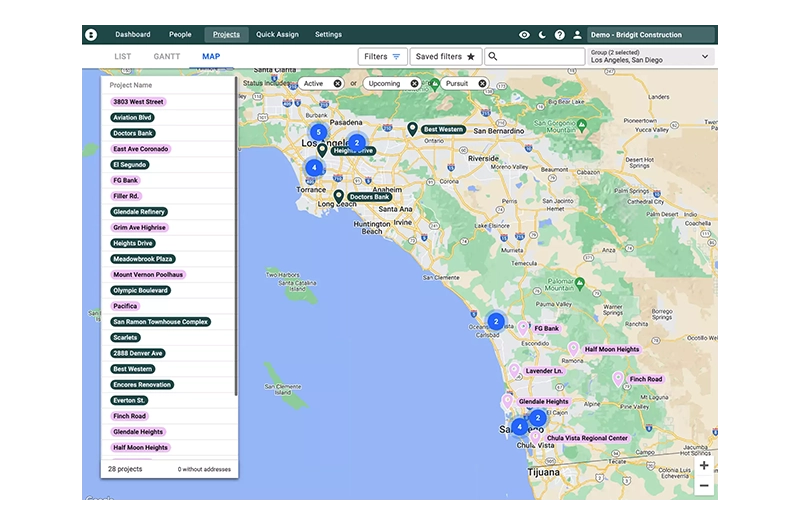Click the Heights Drive map pin
800x525 pixels.
pos(321,150)
